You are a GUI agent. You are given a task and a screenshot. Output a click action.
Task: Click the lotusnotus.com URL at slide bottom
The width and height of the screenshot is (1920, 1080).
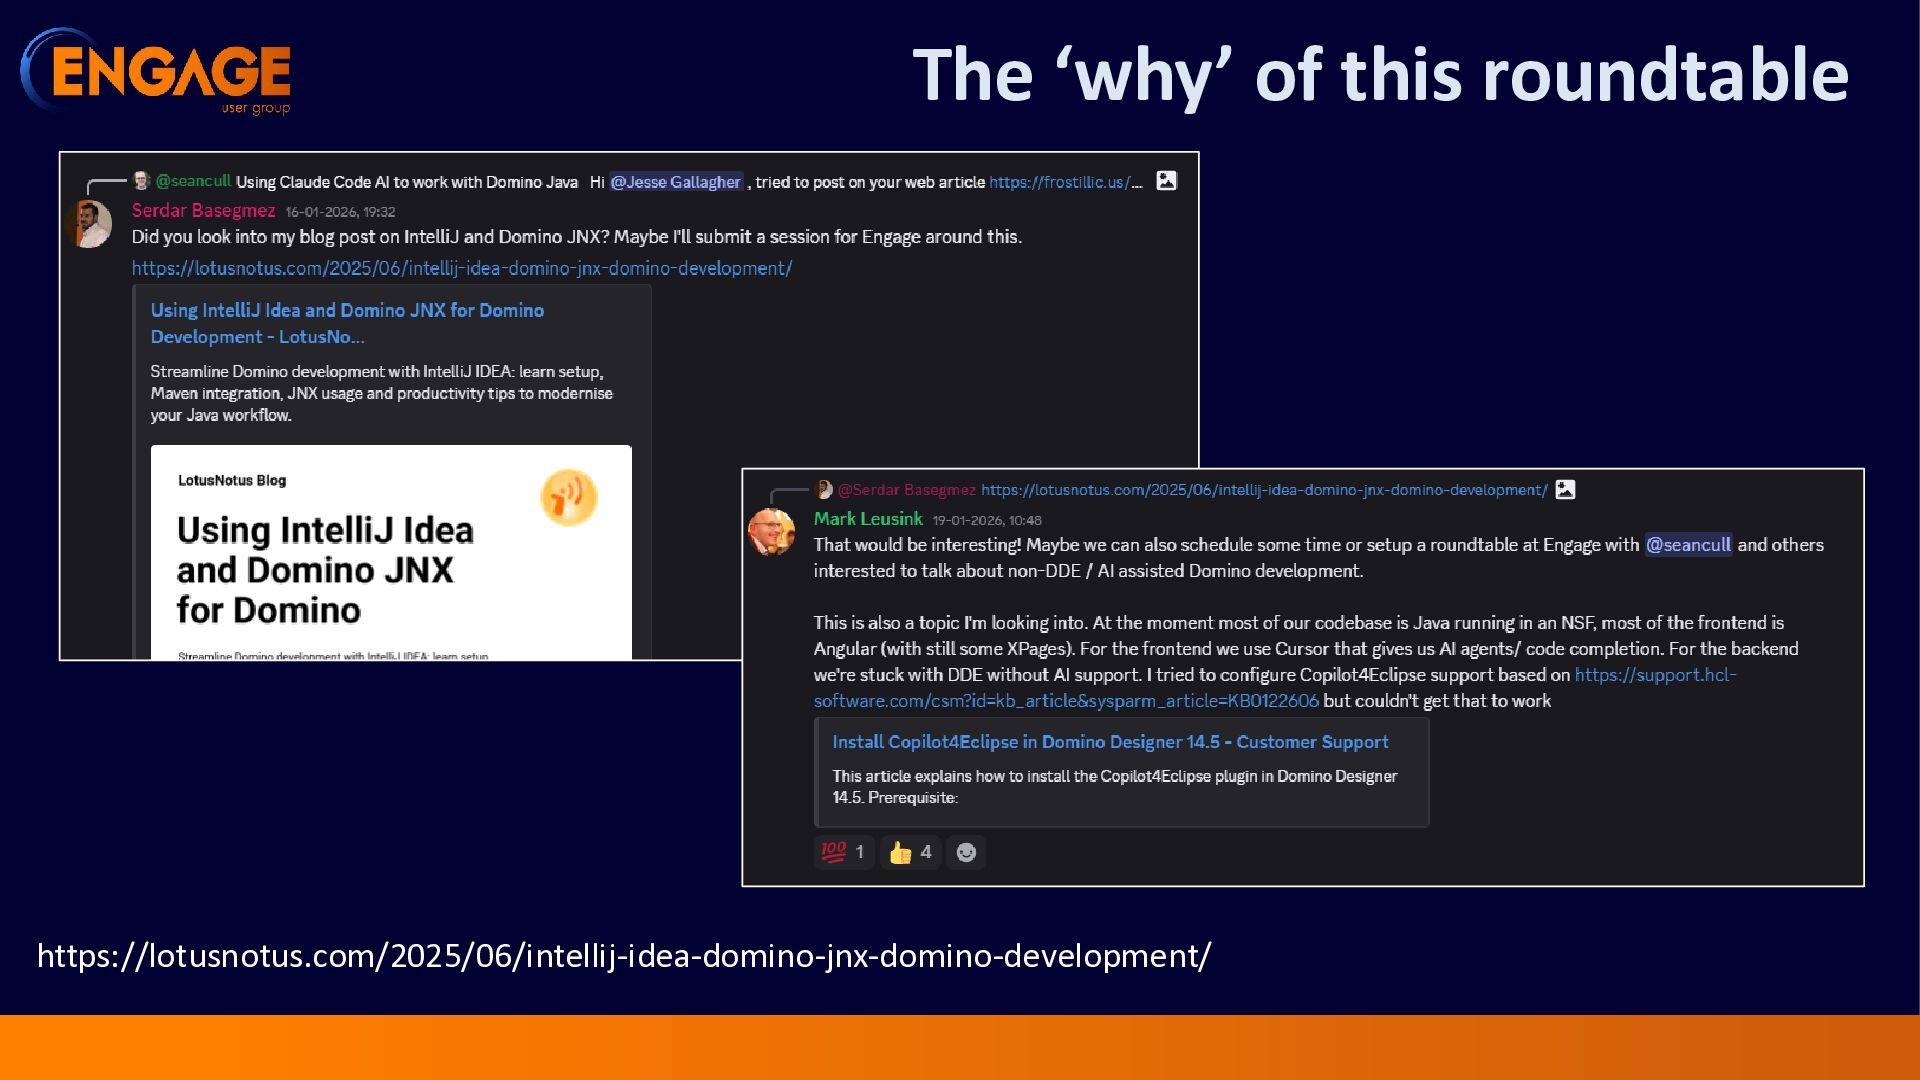(624, 956)
